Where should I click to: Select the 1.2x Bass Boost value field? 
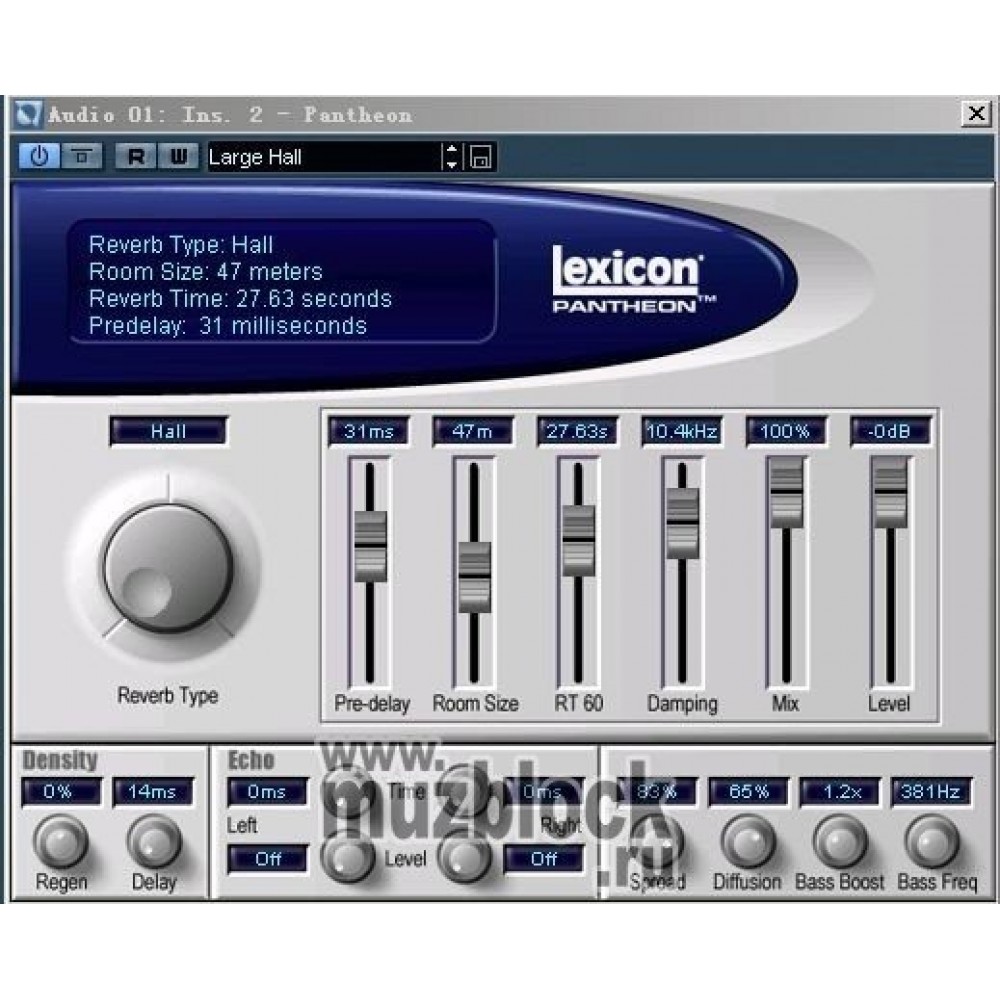click(x=841, y=792)
